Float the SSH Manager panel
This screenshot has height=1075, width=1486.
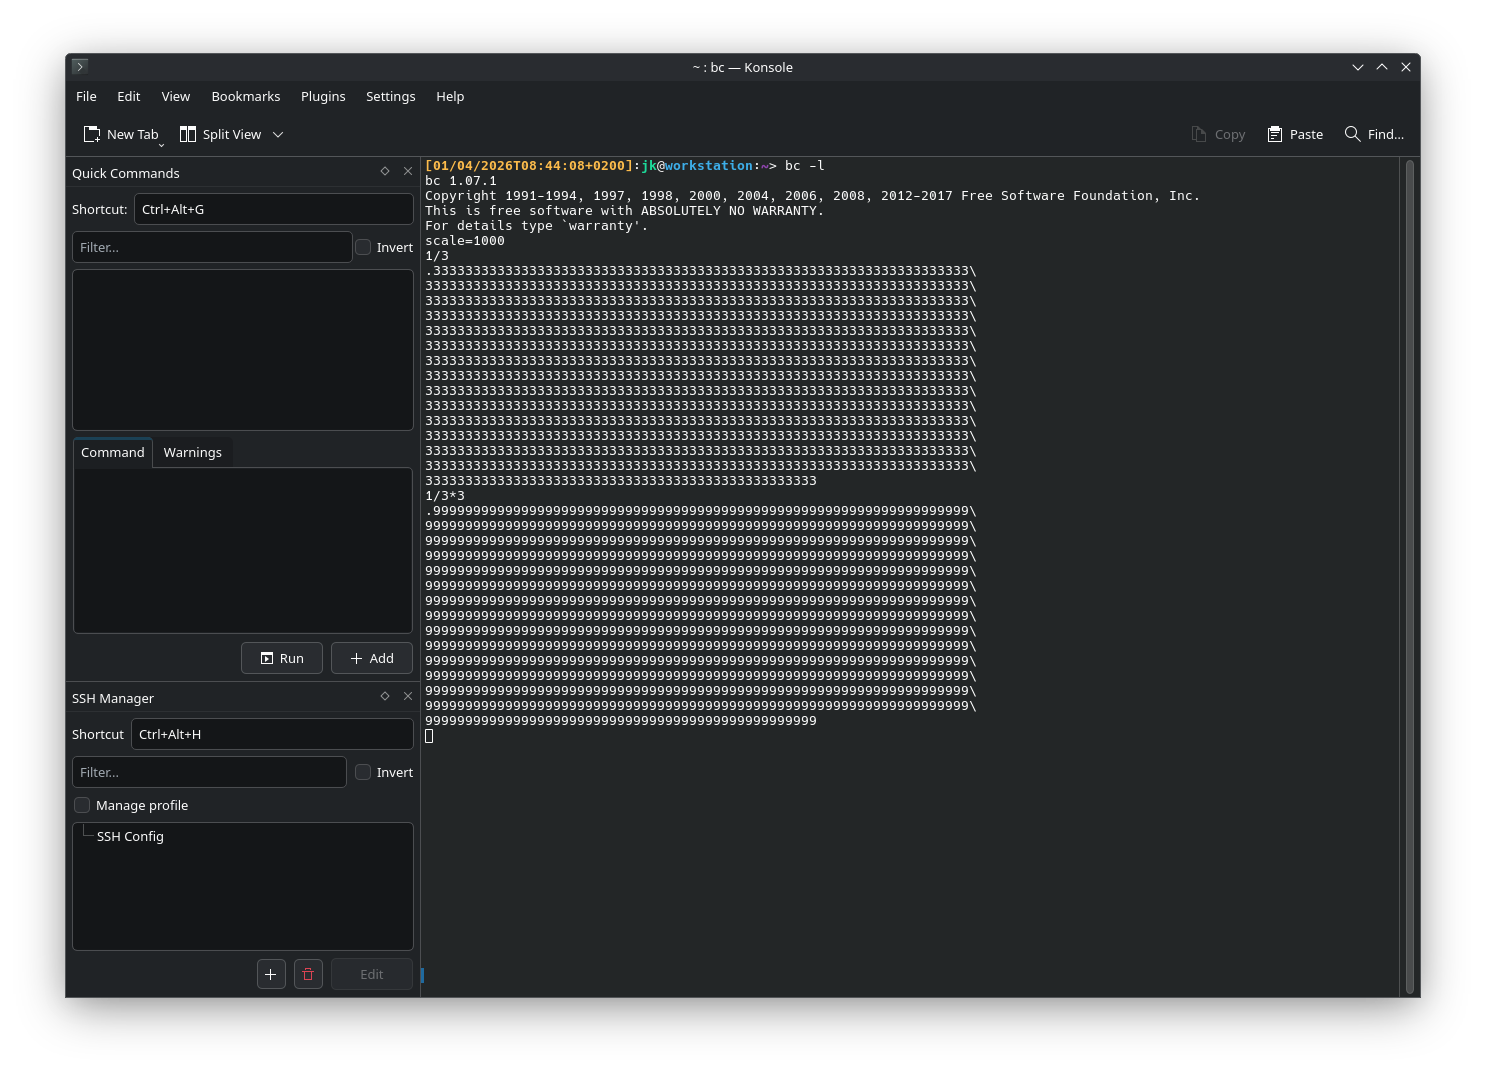click(385, 696)
